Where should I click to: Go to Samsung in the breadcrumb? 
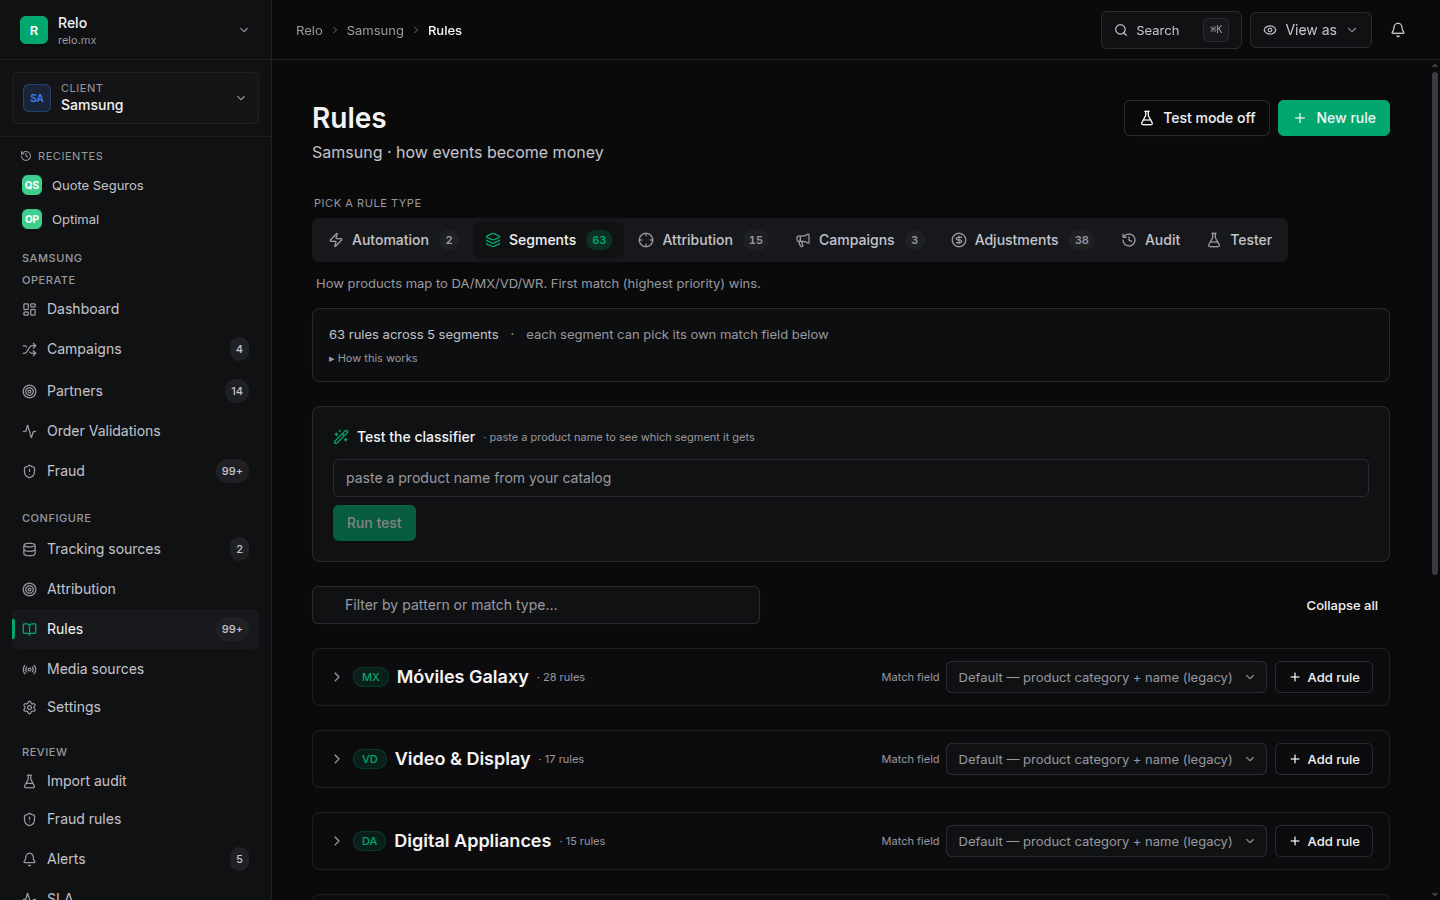(x=375, y=30)
